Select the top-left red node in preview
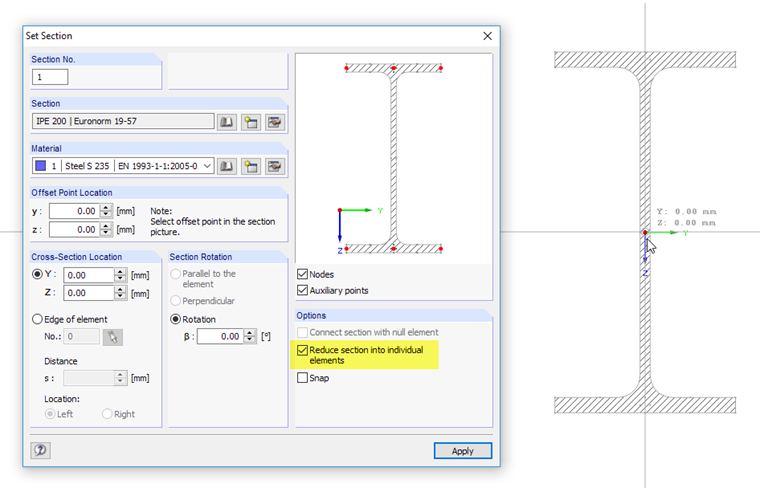The width and height of the screenshot is (760, 491). tap(347, 68)
